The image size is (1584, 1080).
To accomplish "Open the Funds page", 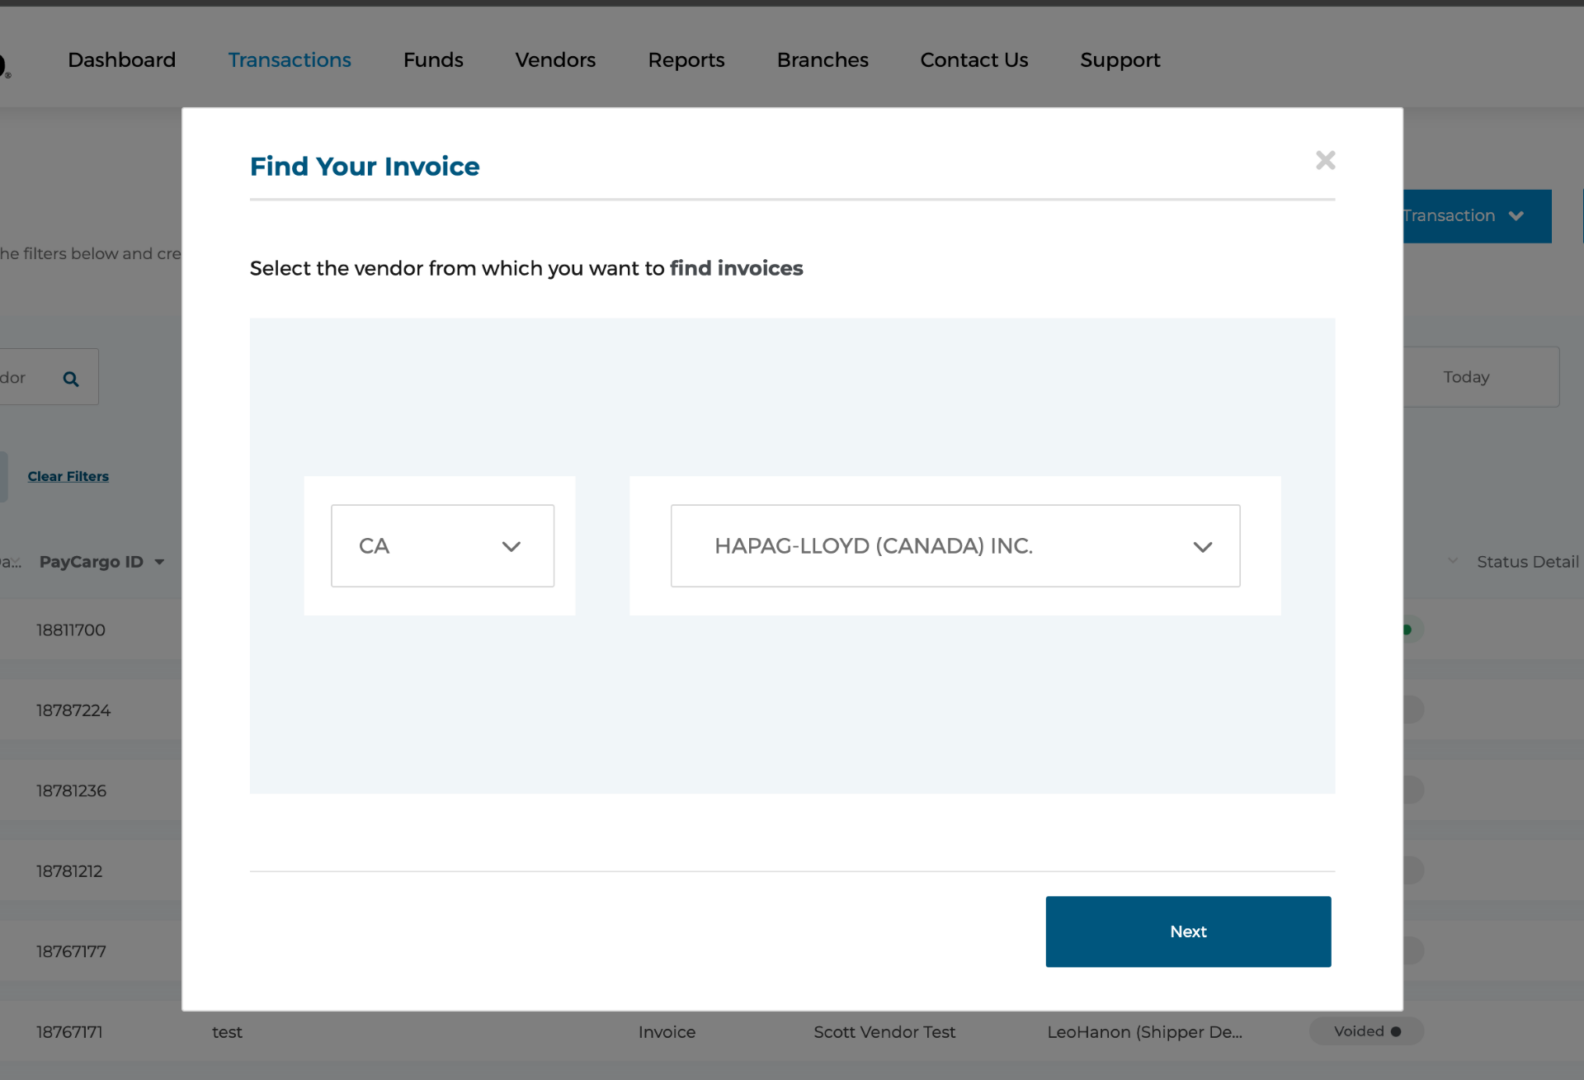I will [433, 60].
